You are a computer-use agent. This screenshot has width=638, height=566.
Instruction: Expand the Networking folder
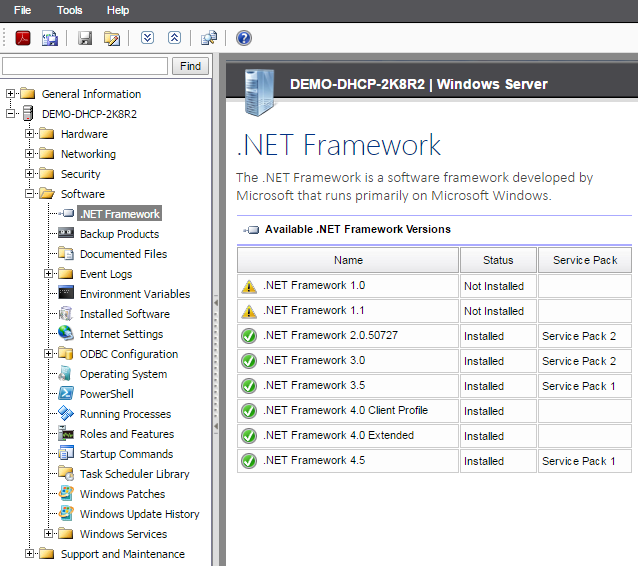tap(29, 153)
